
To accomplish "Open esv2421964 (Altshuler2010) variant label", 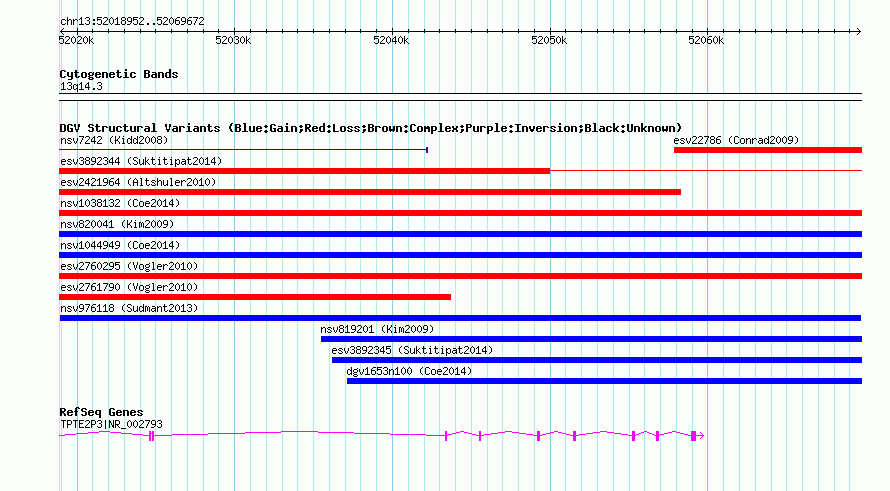I will [x=138, y=182].
